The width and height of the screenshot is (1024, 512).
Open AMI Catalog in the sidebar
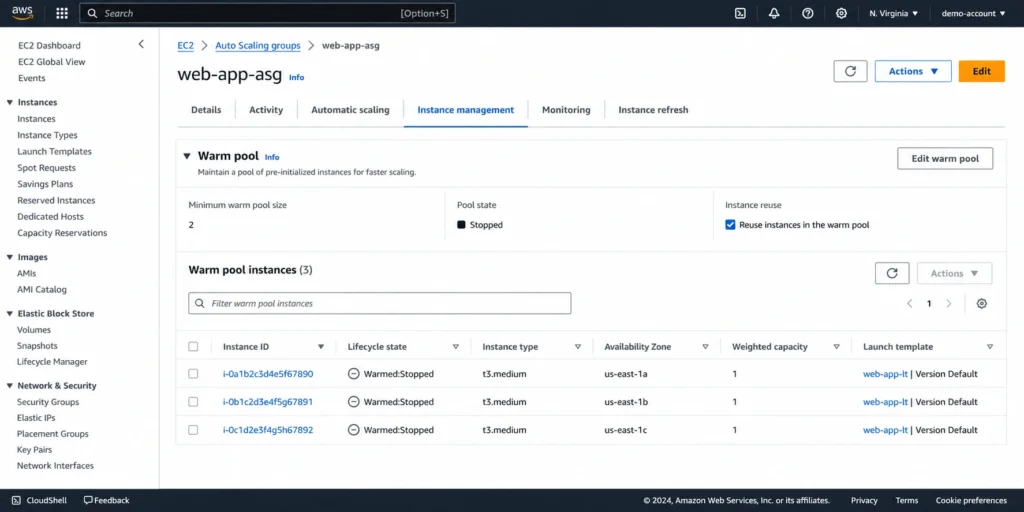[x=42, y=289]
